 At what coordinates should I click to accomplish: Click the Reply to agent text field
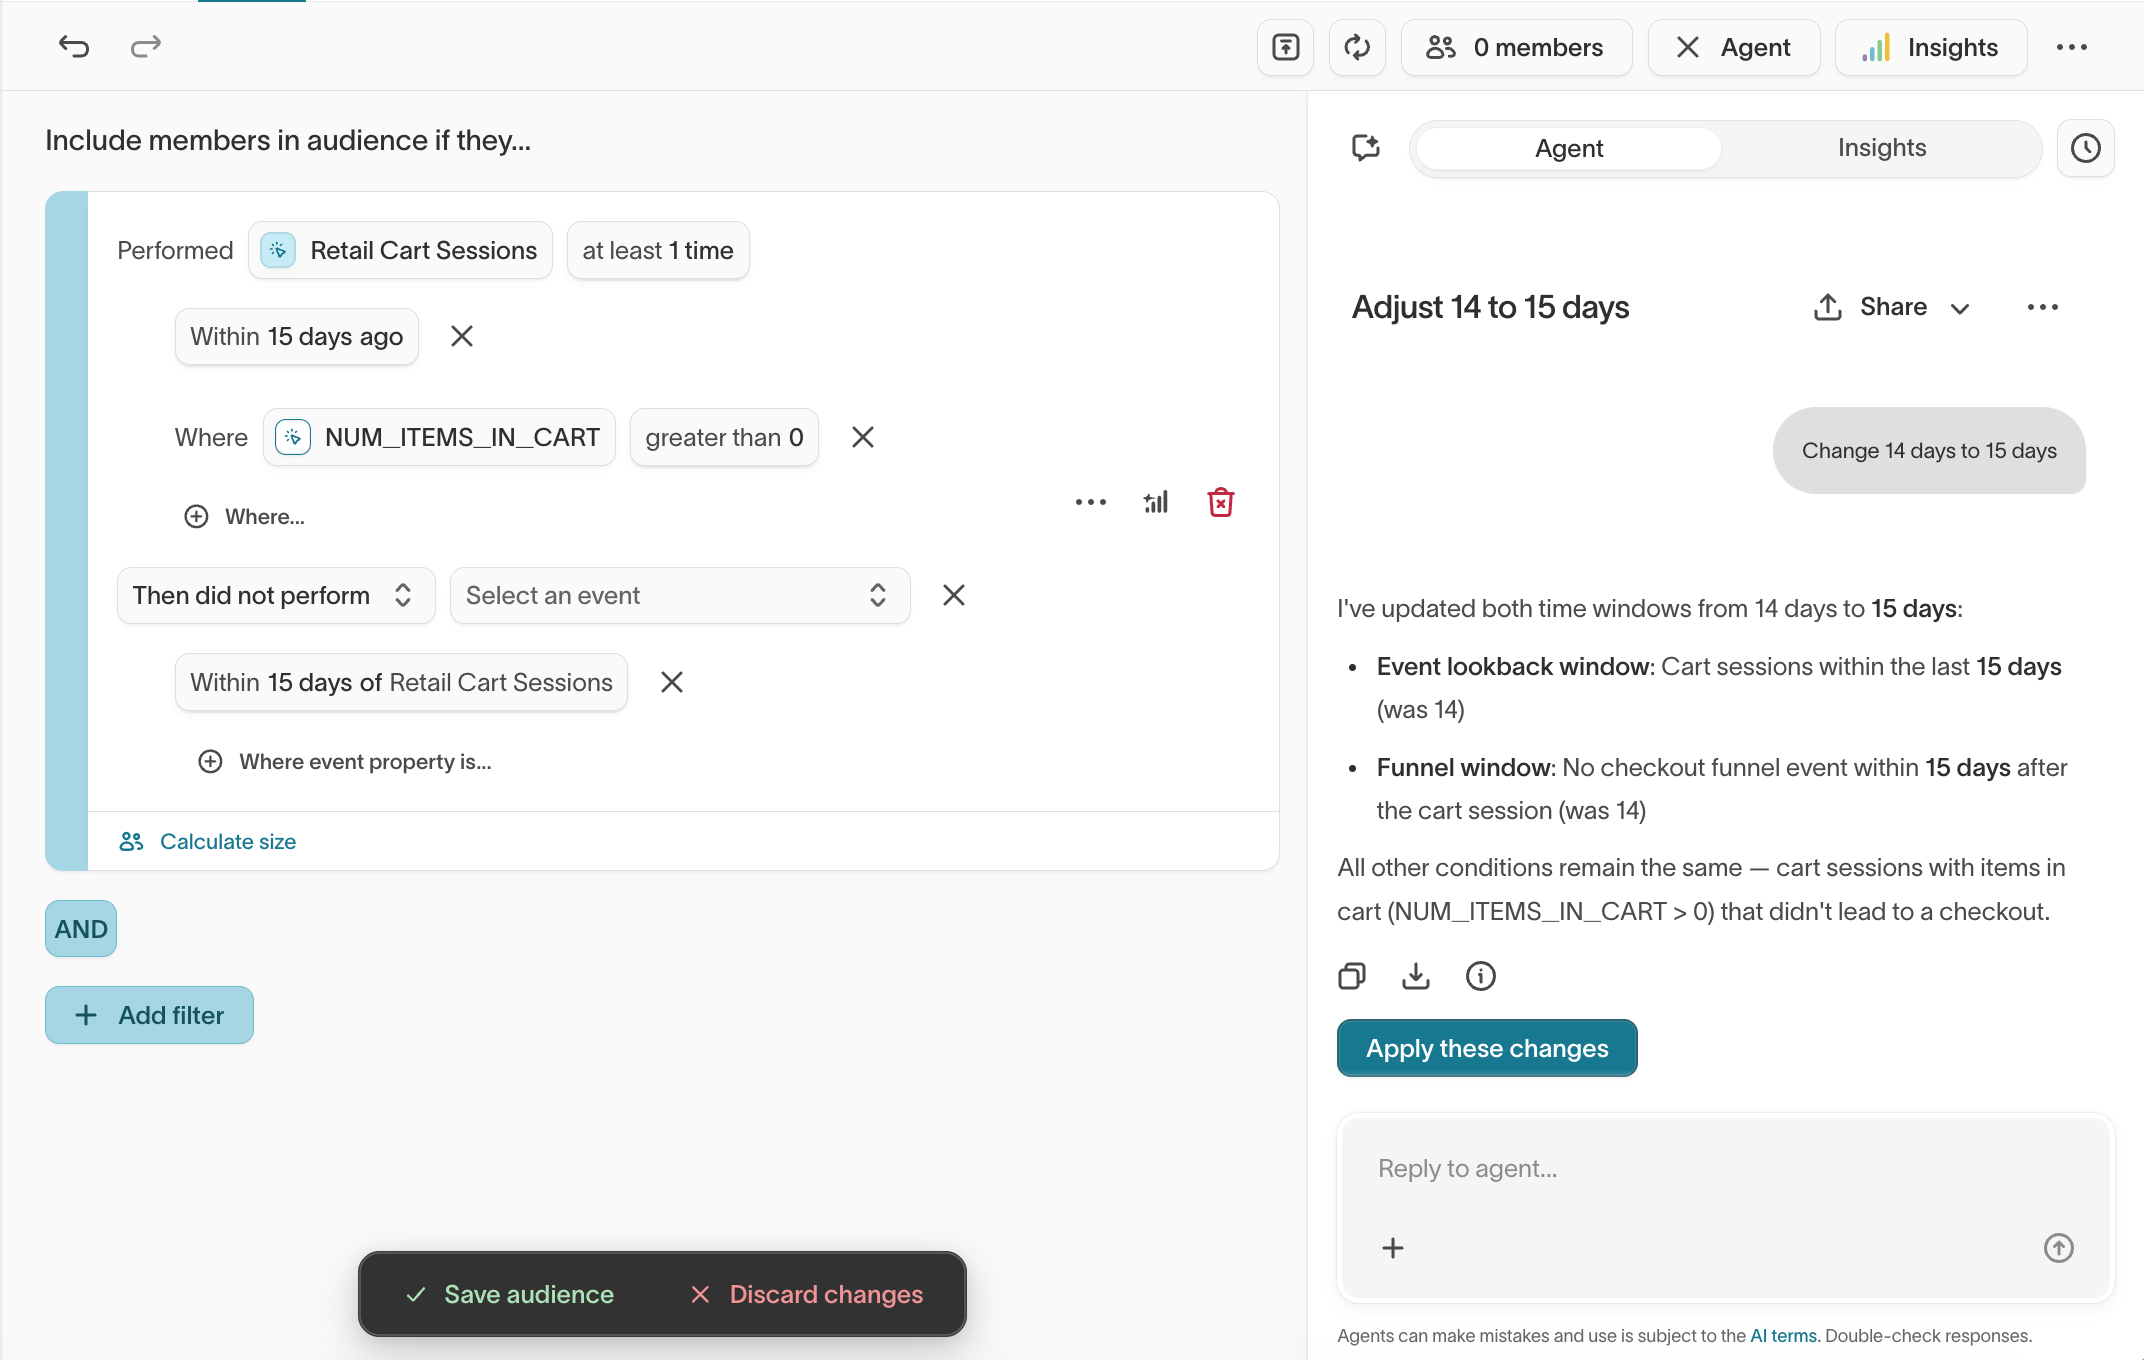pos(1700,1169)
